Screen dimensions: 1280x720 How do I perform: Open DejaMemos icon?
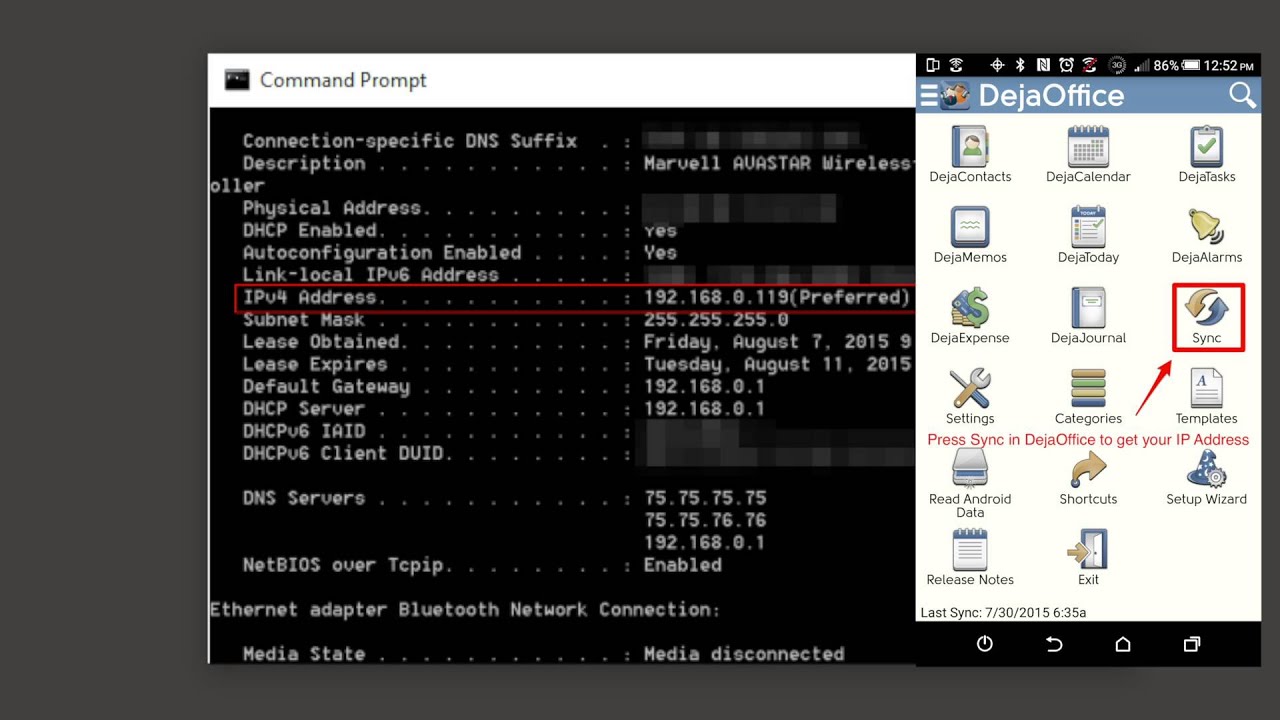(x=970, y=227)
